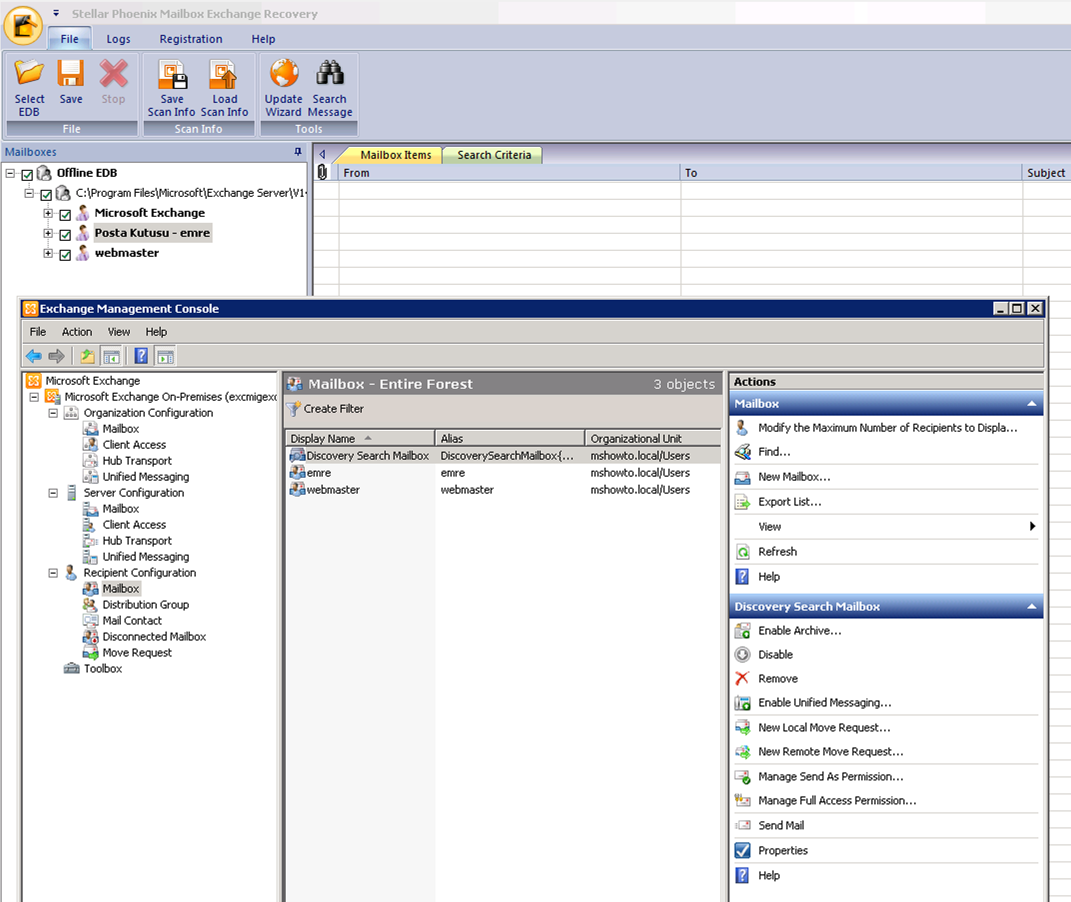
Task: Click the Refresh action icon
Action: tap(742, 552)
